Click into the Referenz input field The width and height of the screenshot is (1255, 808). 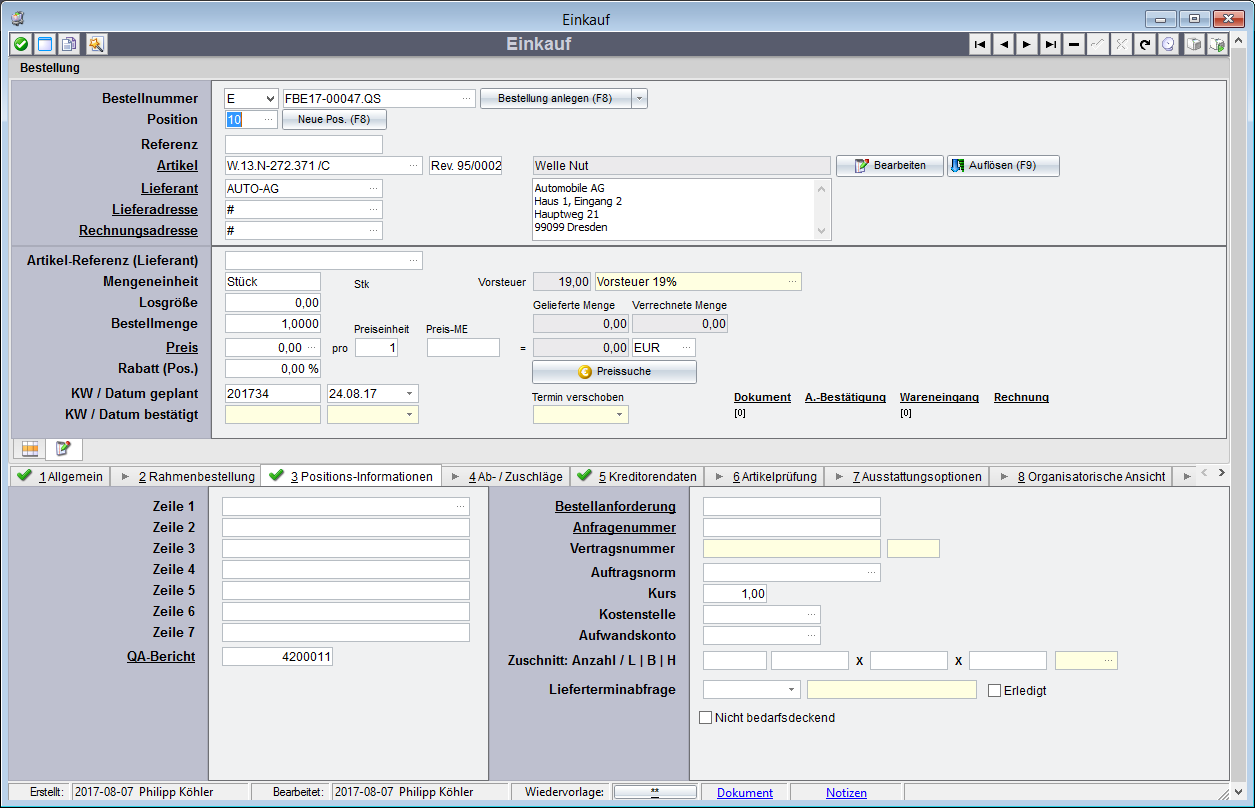click(304, 144)
